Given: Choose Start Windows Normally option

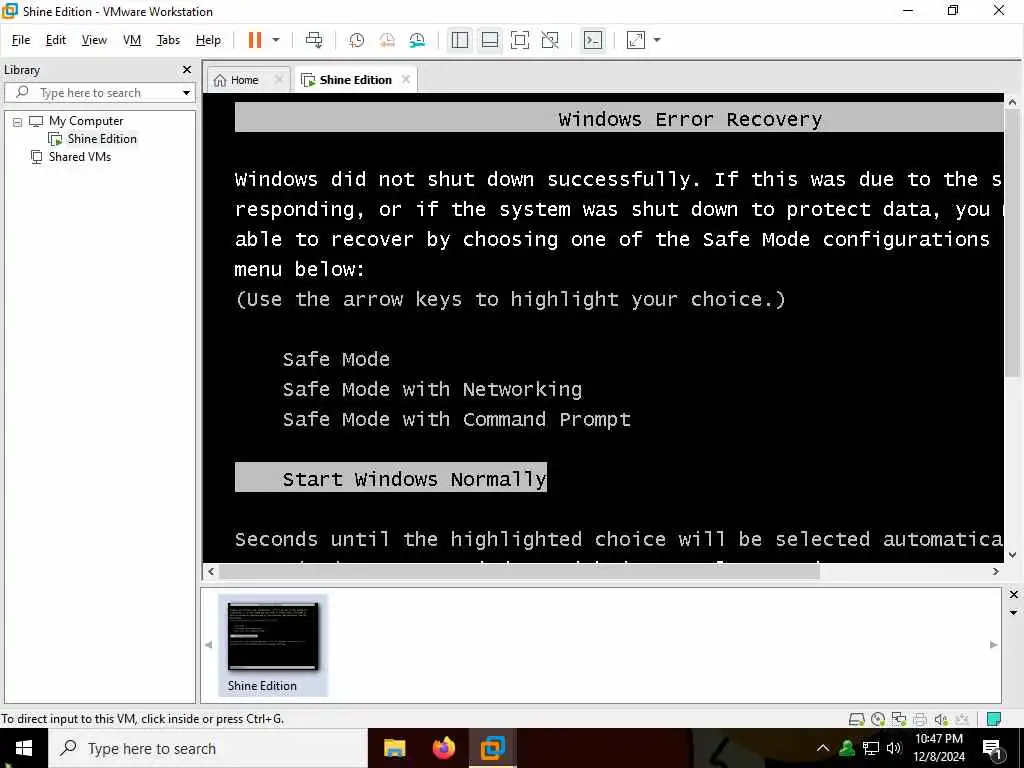Looking at the screenshot, I should [x=391, y=477].
